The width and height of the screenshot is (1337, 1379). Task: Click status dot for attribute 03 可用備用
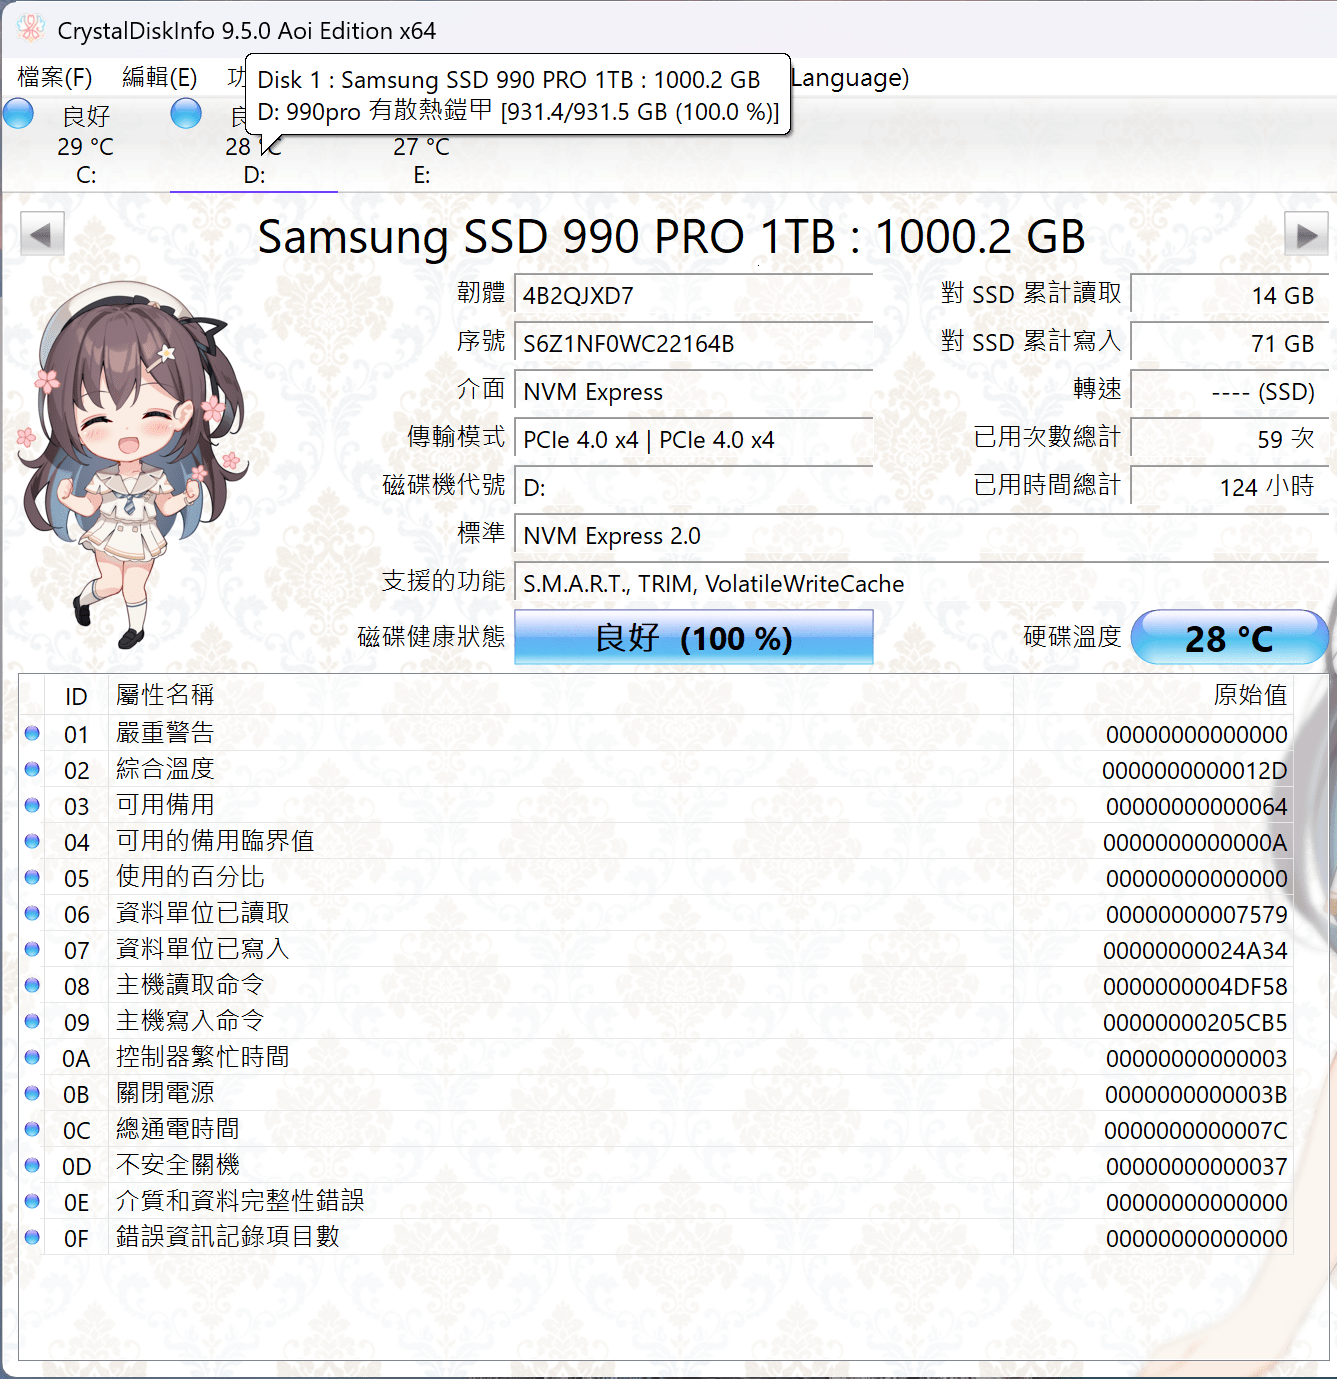click(32, 805)
